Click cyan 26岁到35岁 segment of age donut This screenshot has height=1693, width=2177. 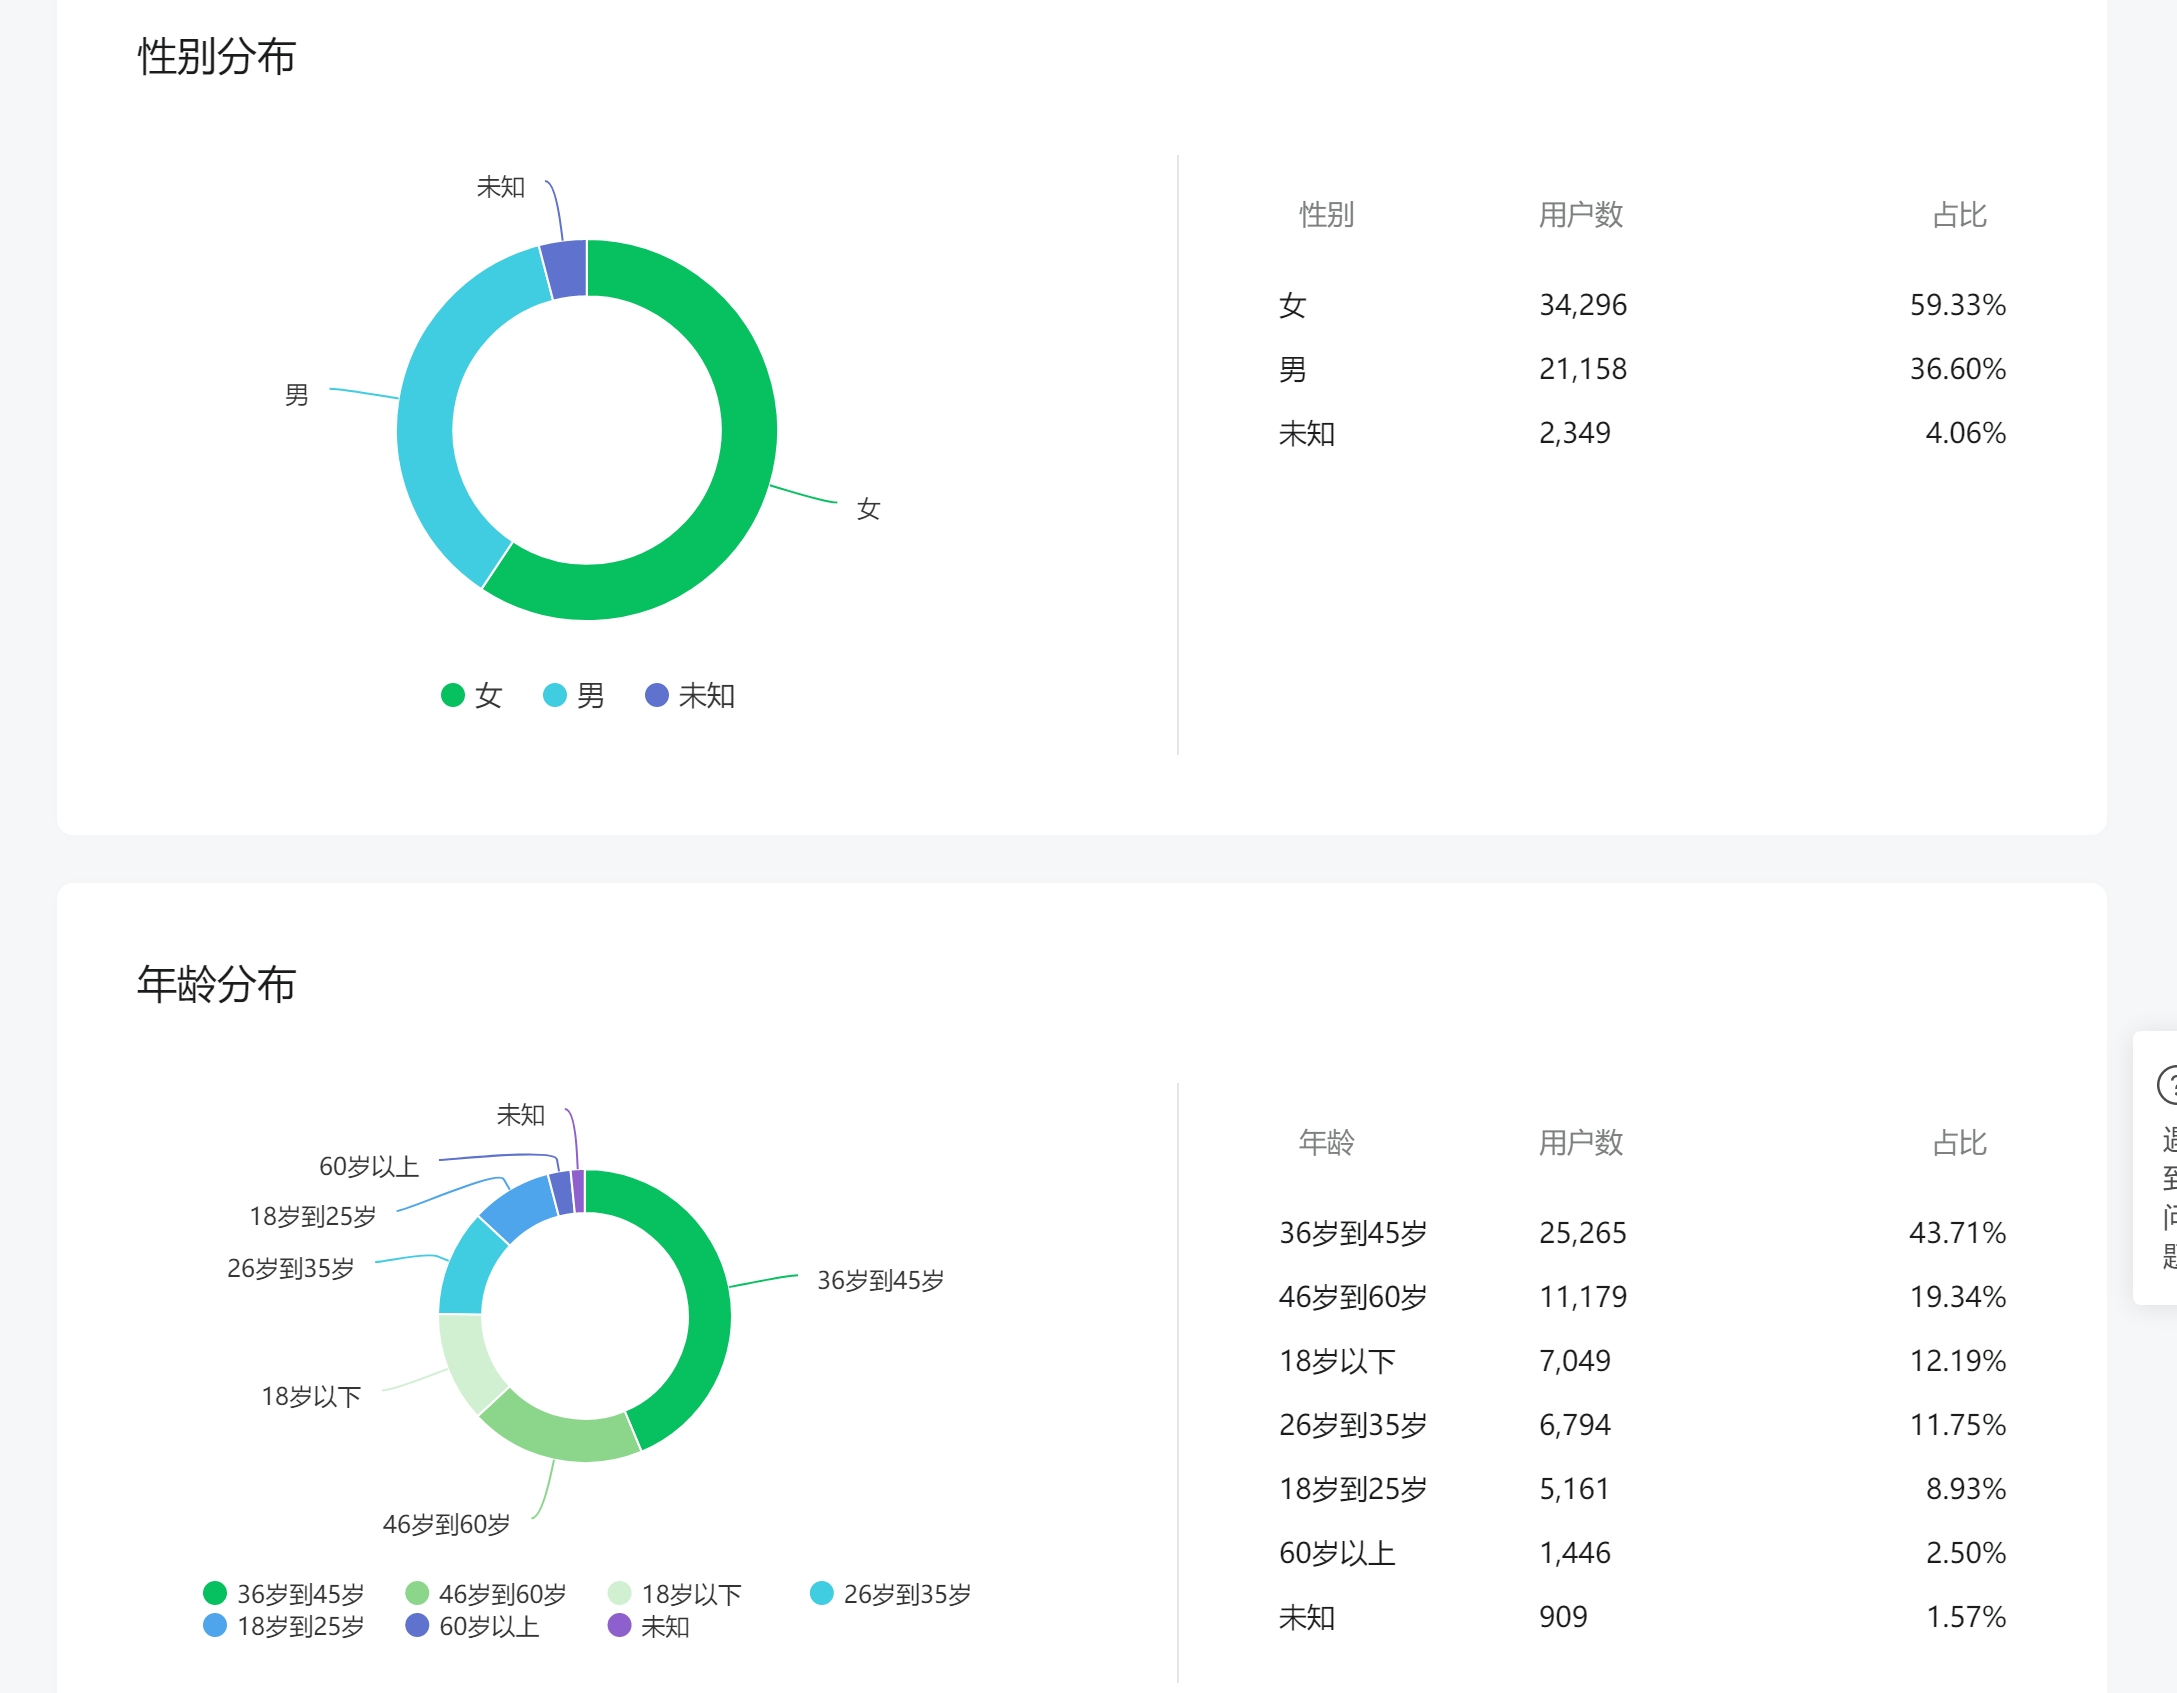pos(468,1270)
